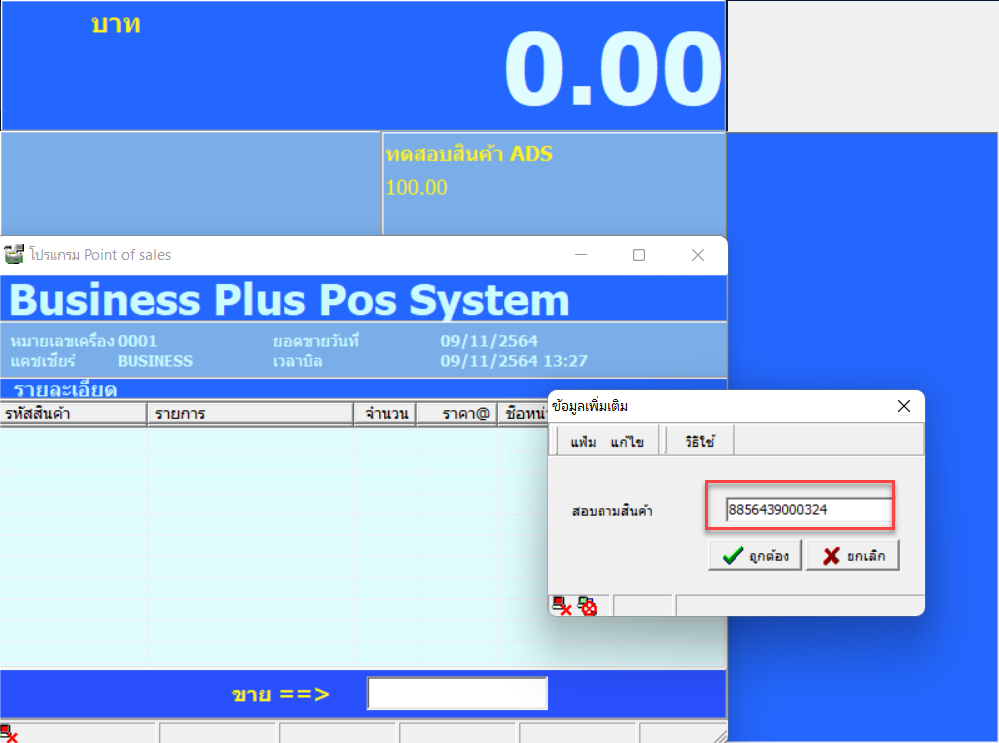
Task: Click the disconnected icon in main window status bar
Action: [9, 734]
